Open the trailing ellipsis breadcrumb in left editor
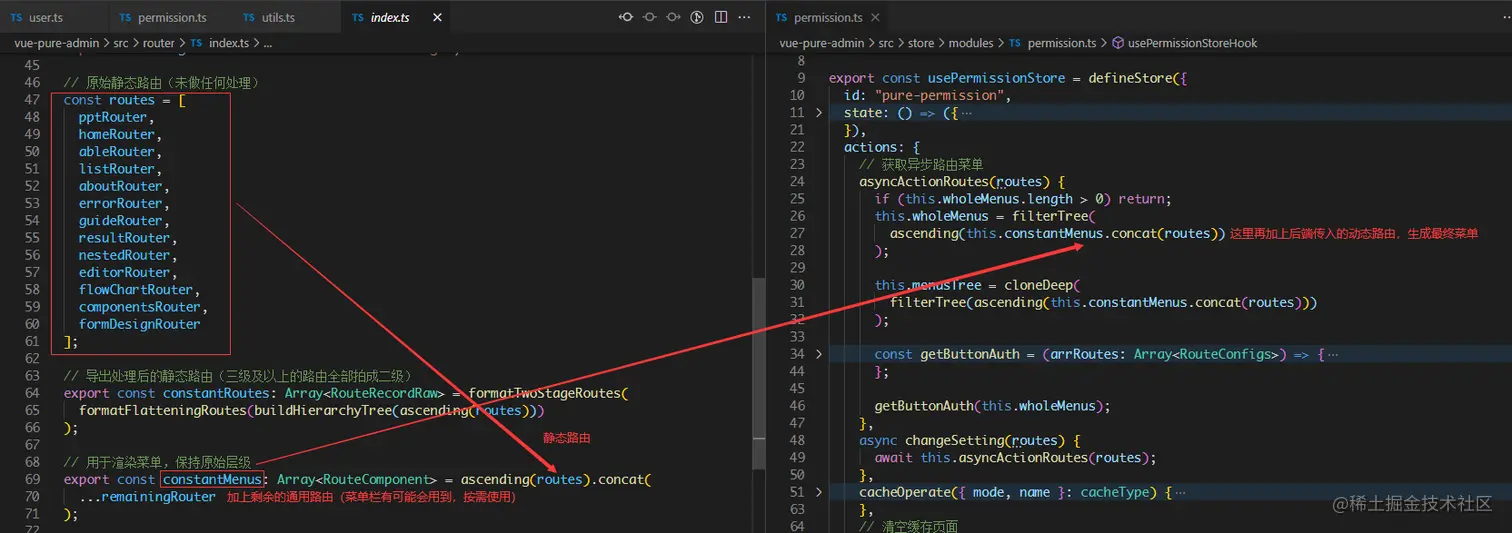This screenshot has width=1512, height=533. click(268, 43)
